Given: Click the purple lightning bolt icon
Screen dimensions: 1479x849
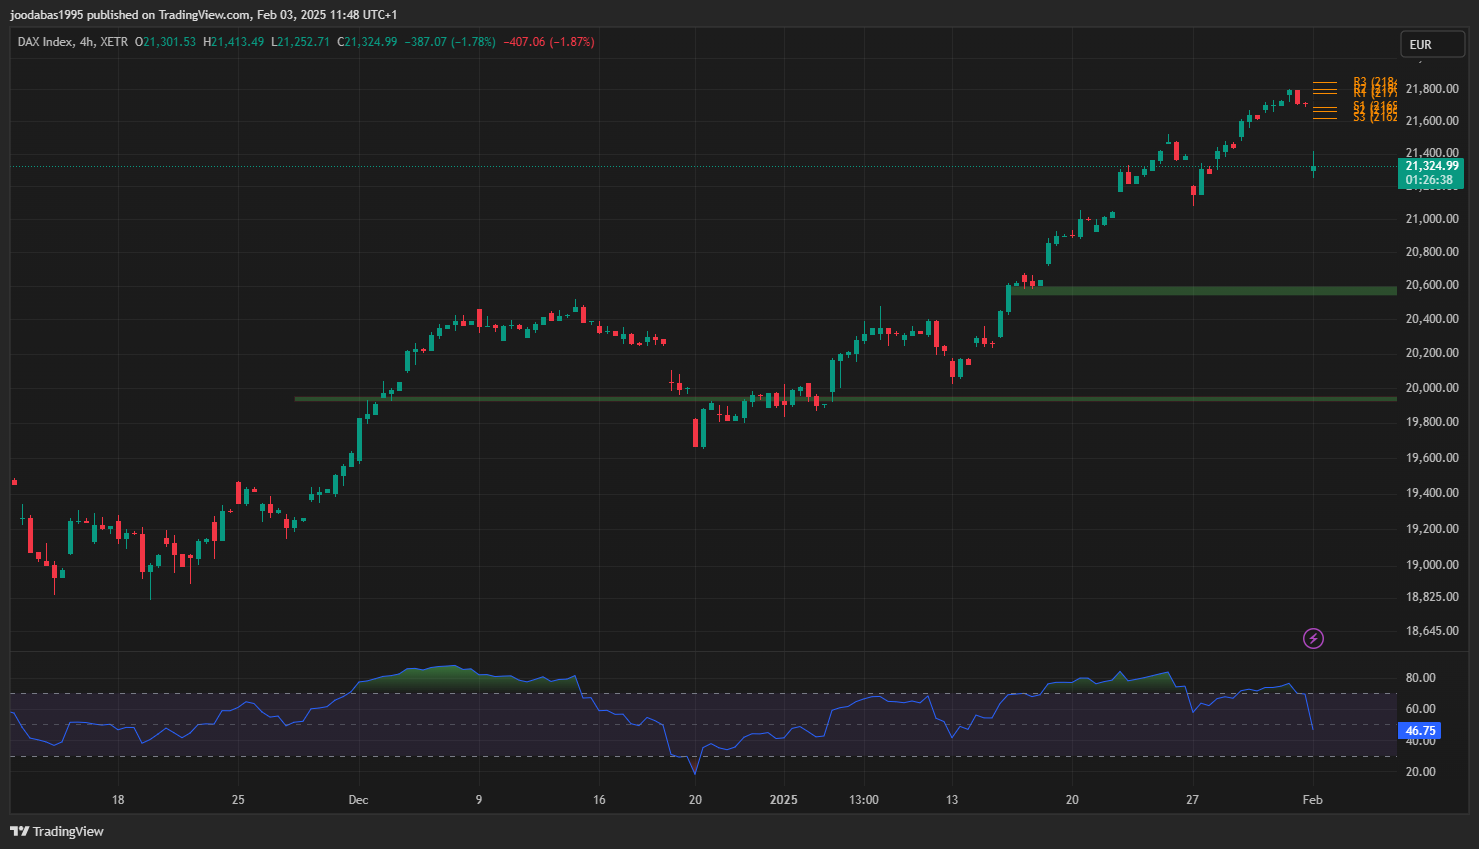Looking at the screenshot, I should tap(1313, 638).
